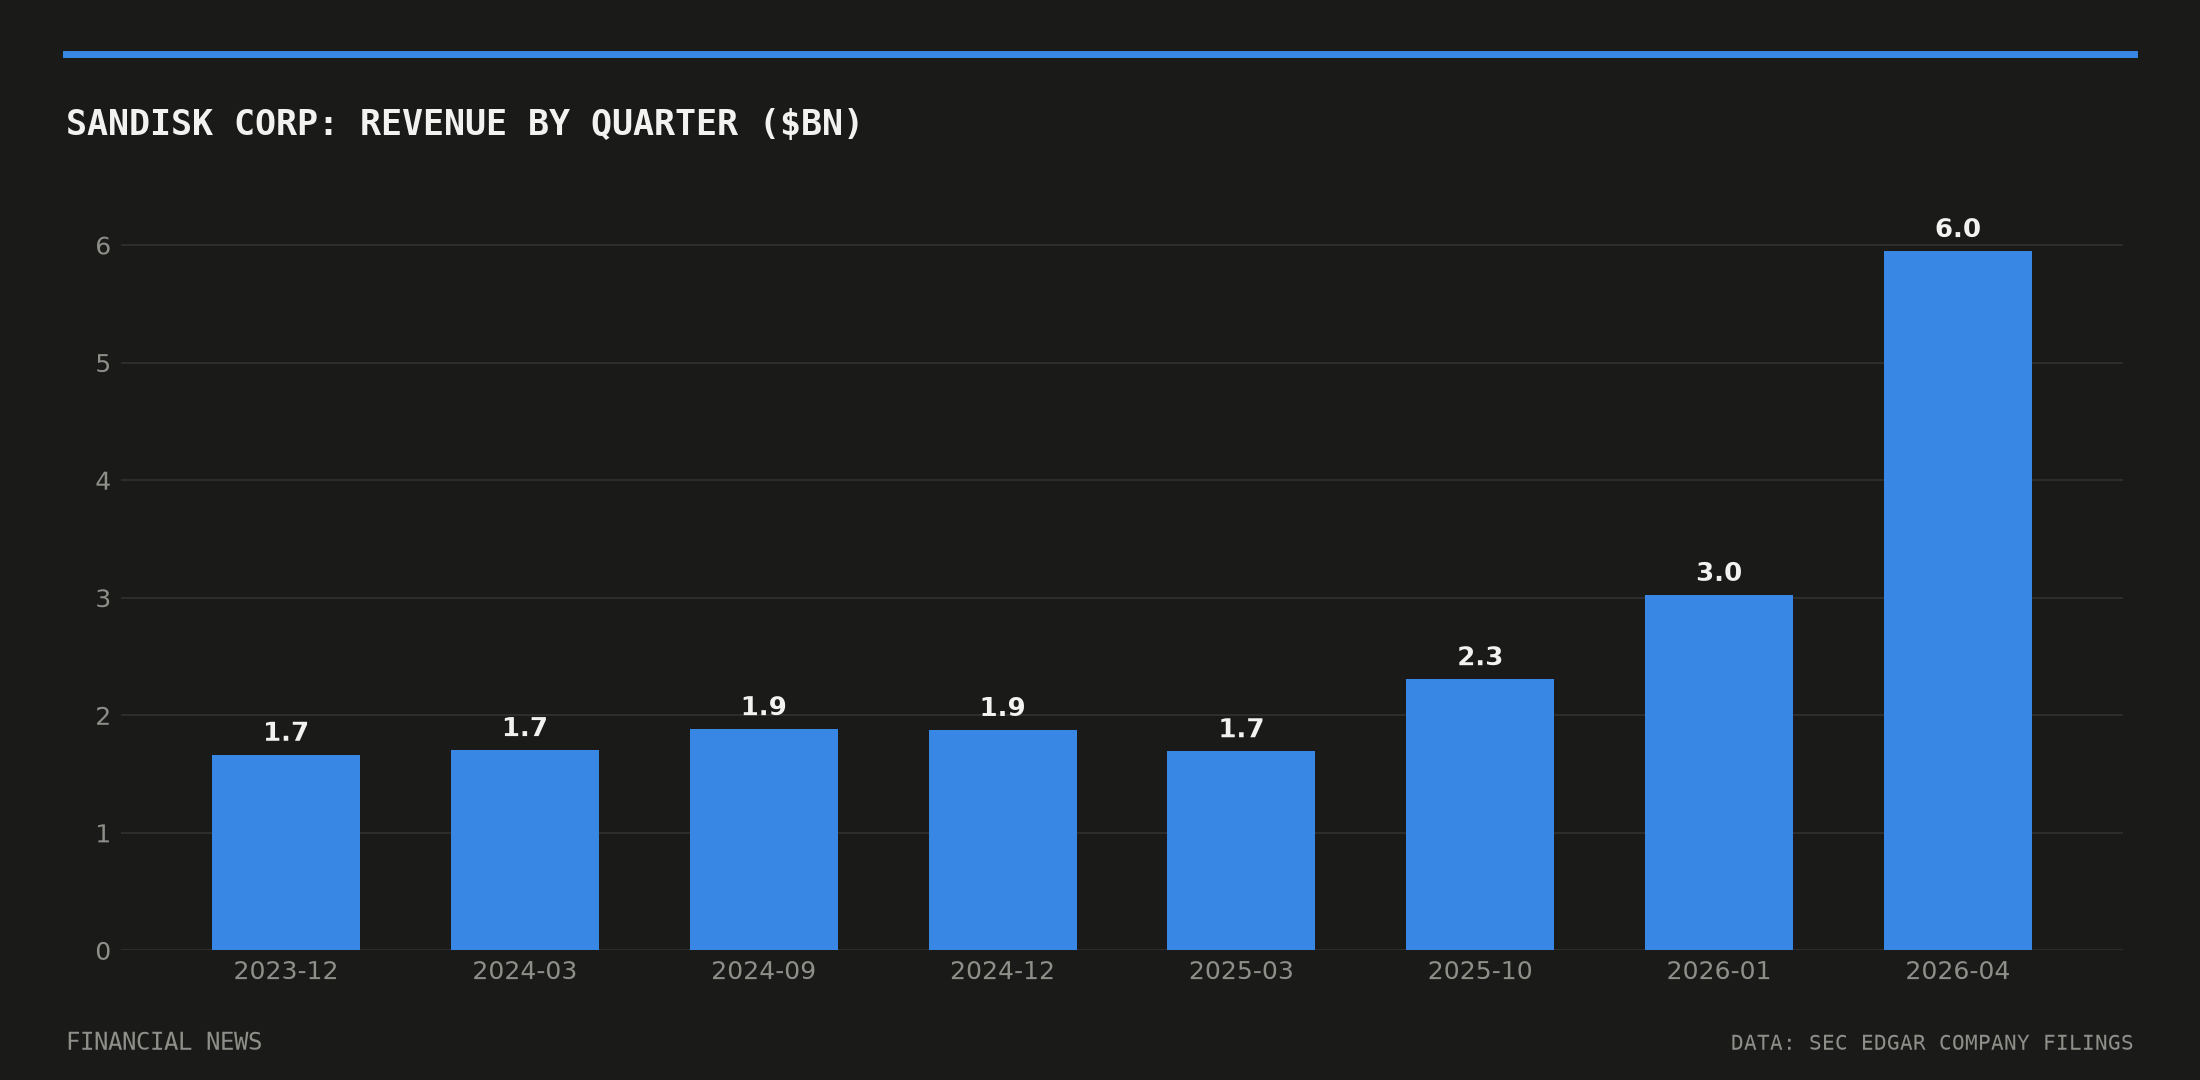Click the x-axis label 2024-09

tap(764, 971)
